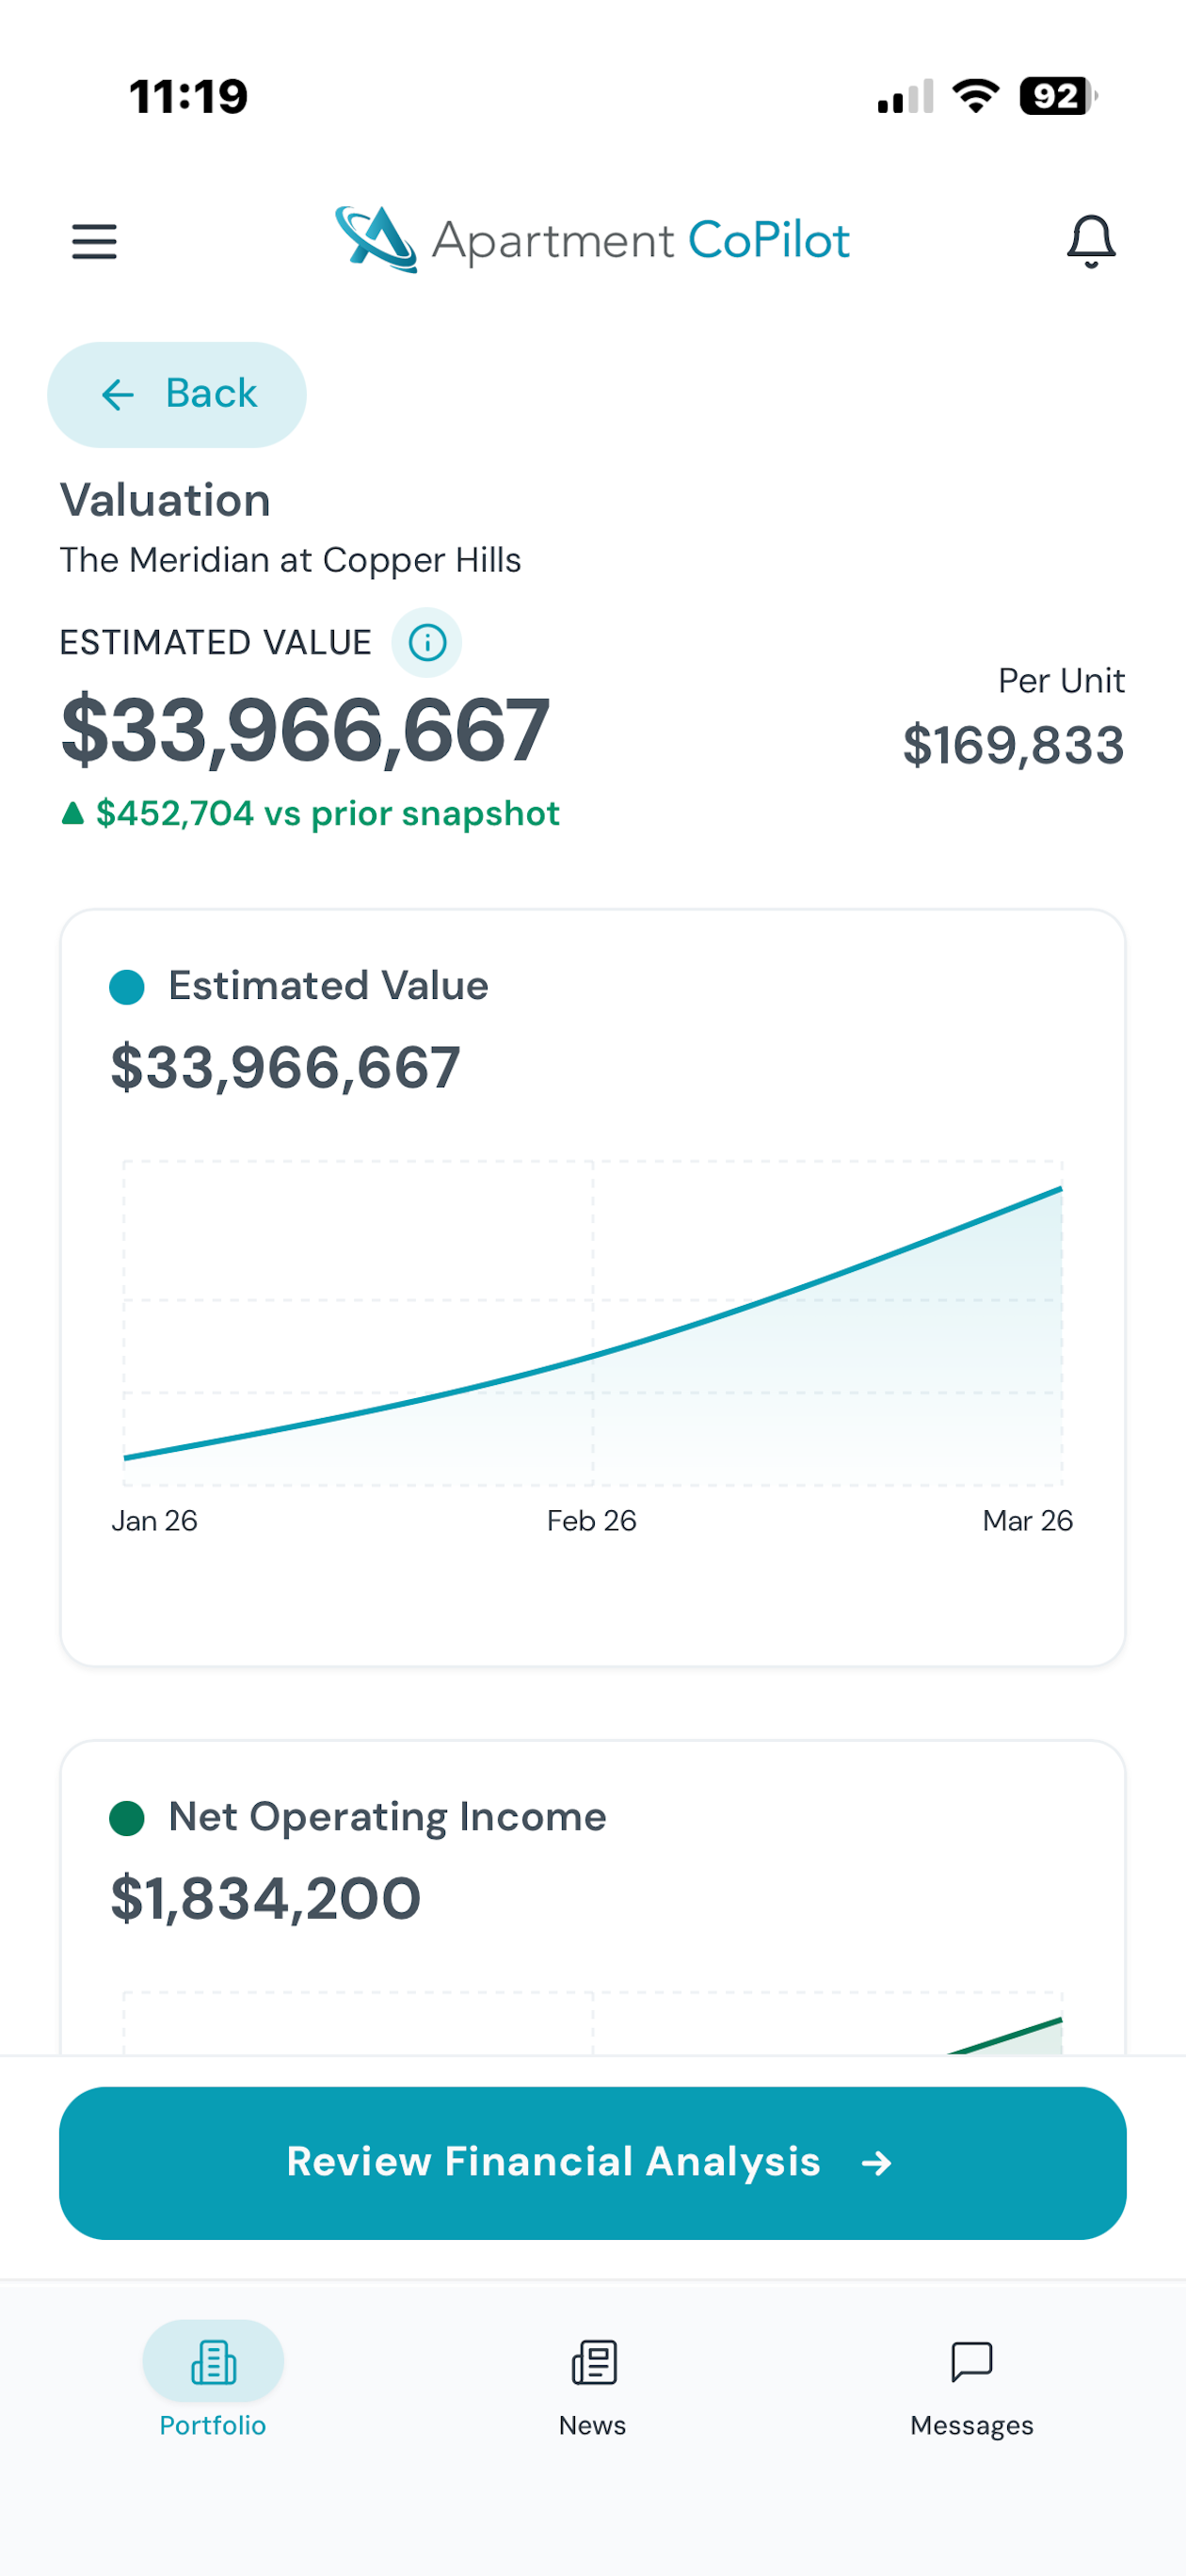The width and height of the screenshot is (1186, 2576).
Task: Tap the Portfolio building icon
Action: point(213,2362)
